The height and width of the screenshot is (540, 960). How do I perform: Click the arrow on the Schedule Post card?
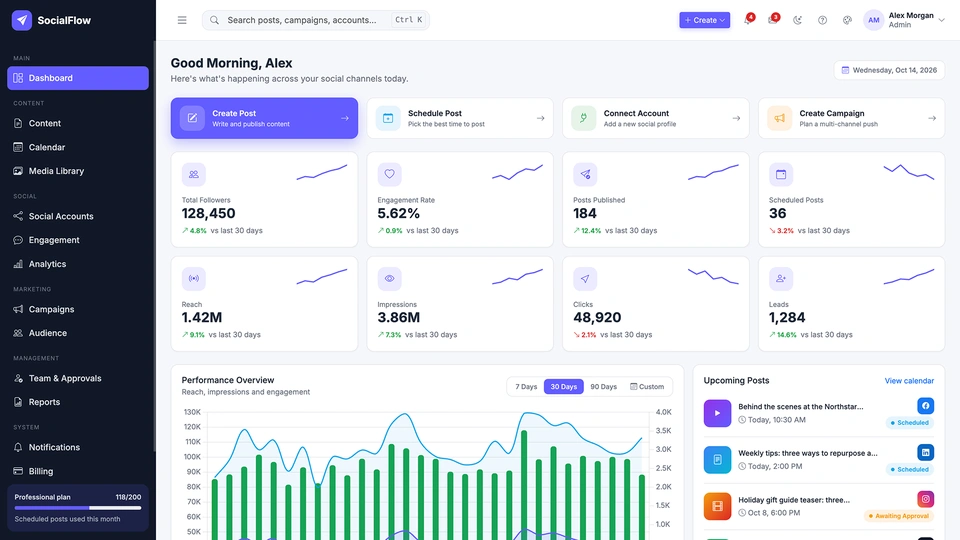coord(540,118)
